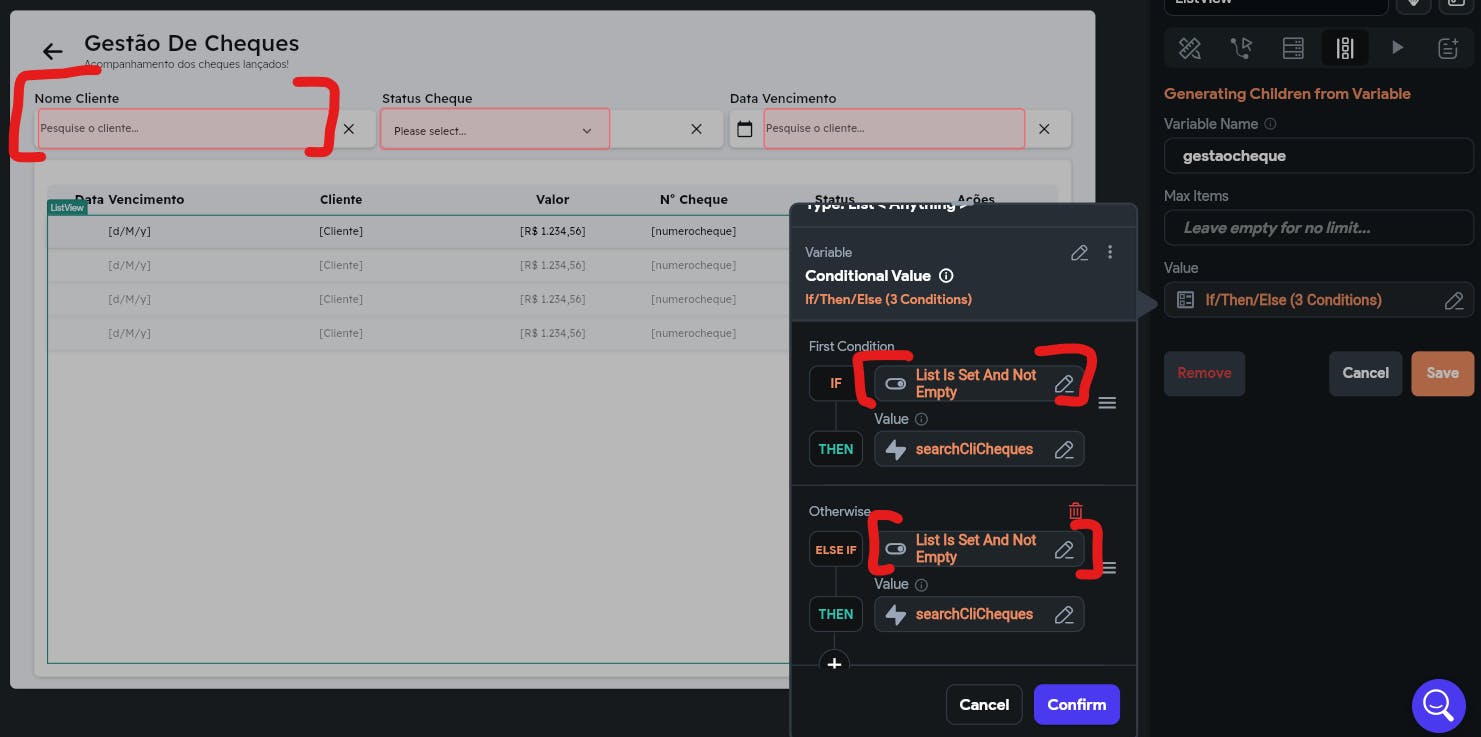Save the Generating Children settings

point(1442,373)
